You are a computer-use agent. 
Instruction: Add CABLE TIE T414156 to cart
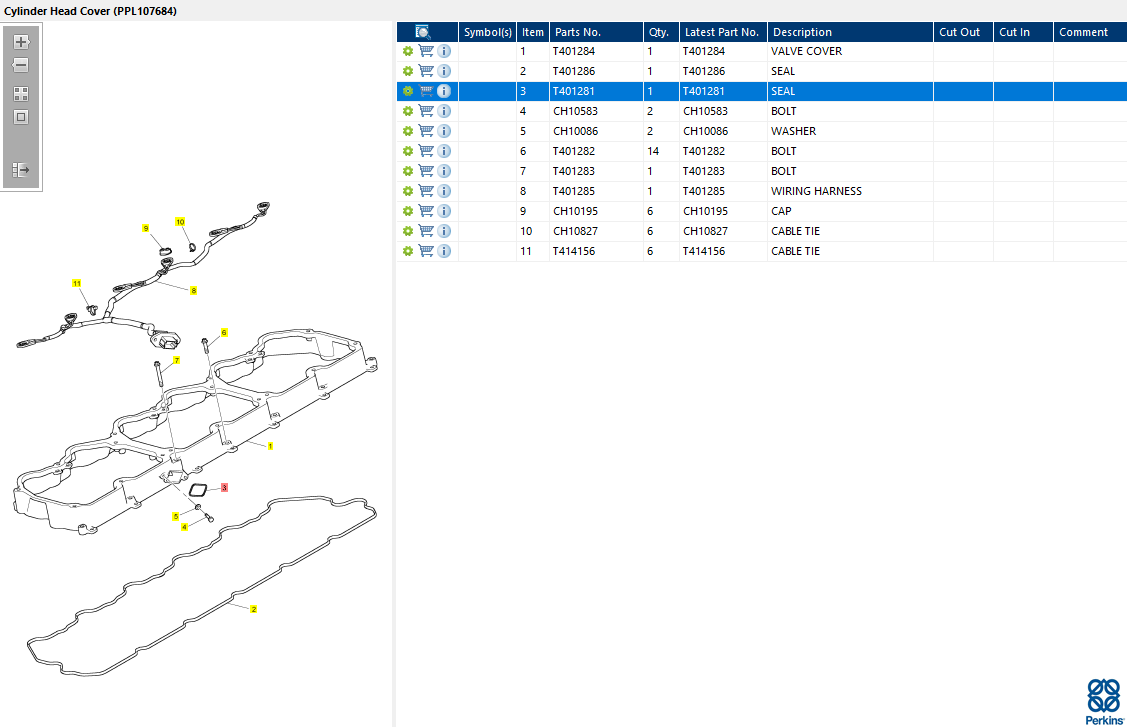click(x=426, y=251)
